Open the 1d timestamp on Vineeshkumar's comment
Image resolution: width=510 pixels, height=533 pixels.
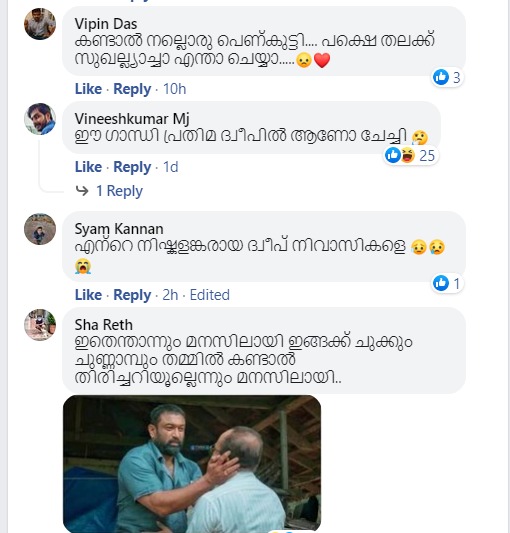point(170,167)
